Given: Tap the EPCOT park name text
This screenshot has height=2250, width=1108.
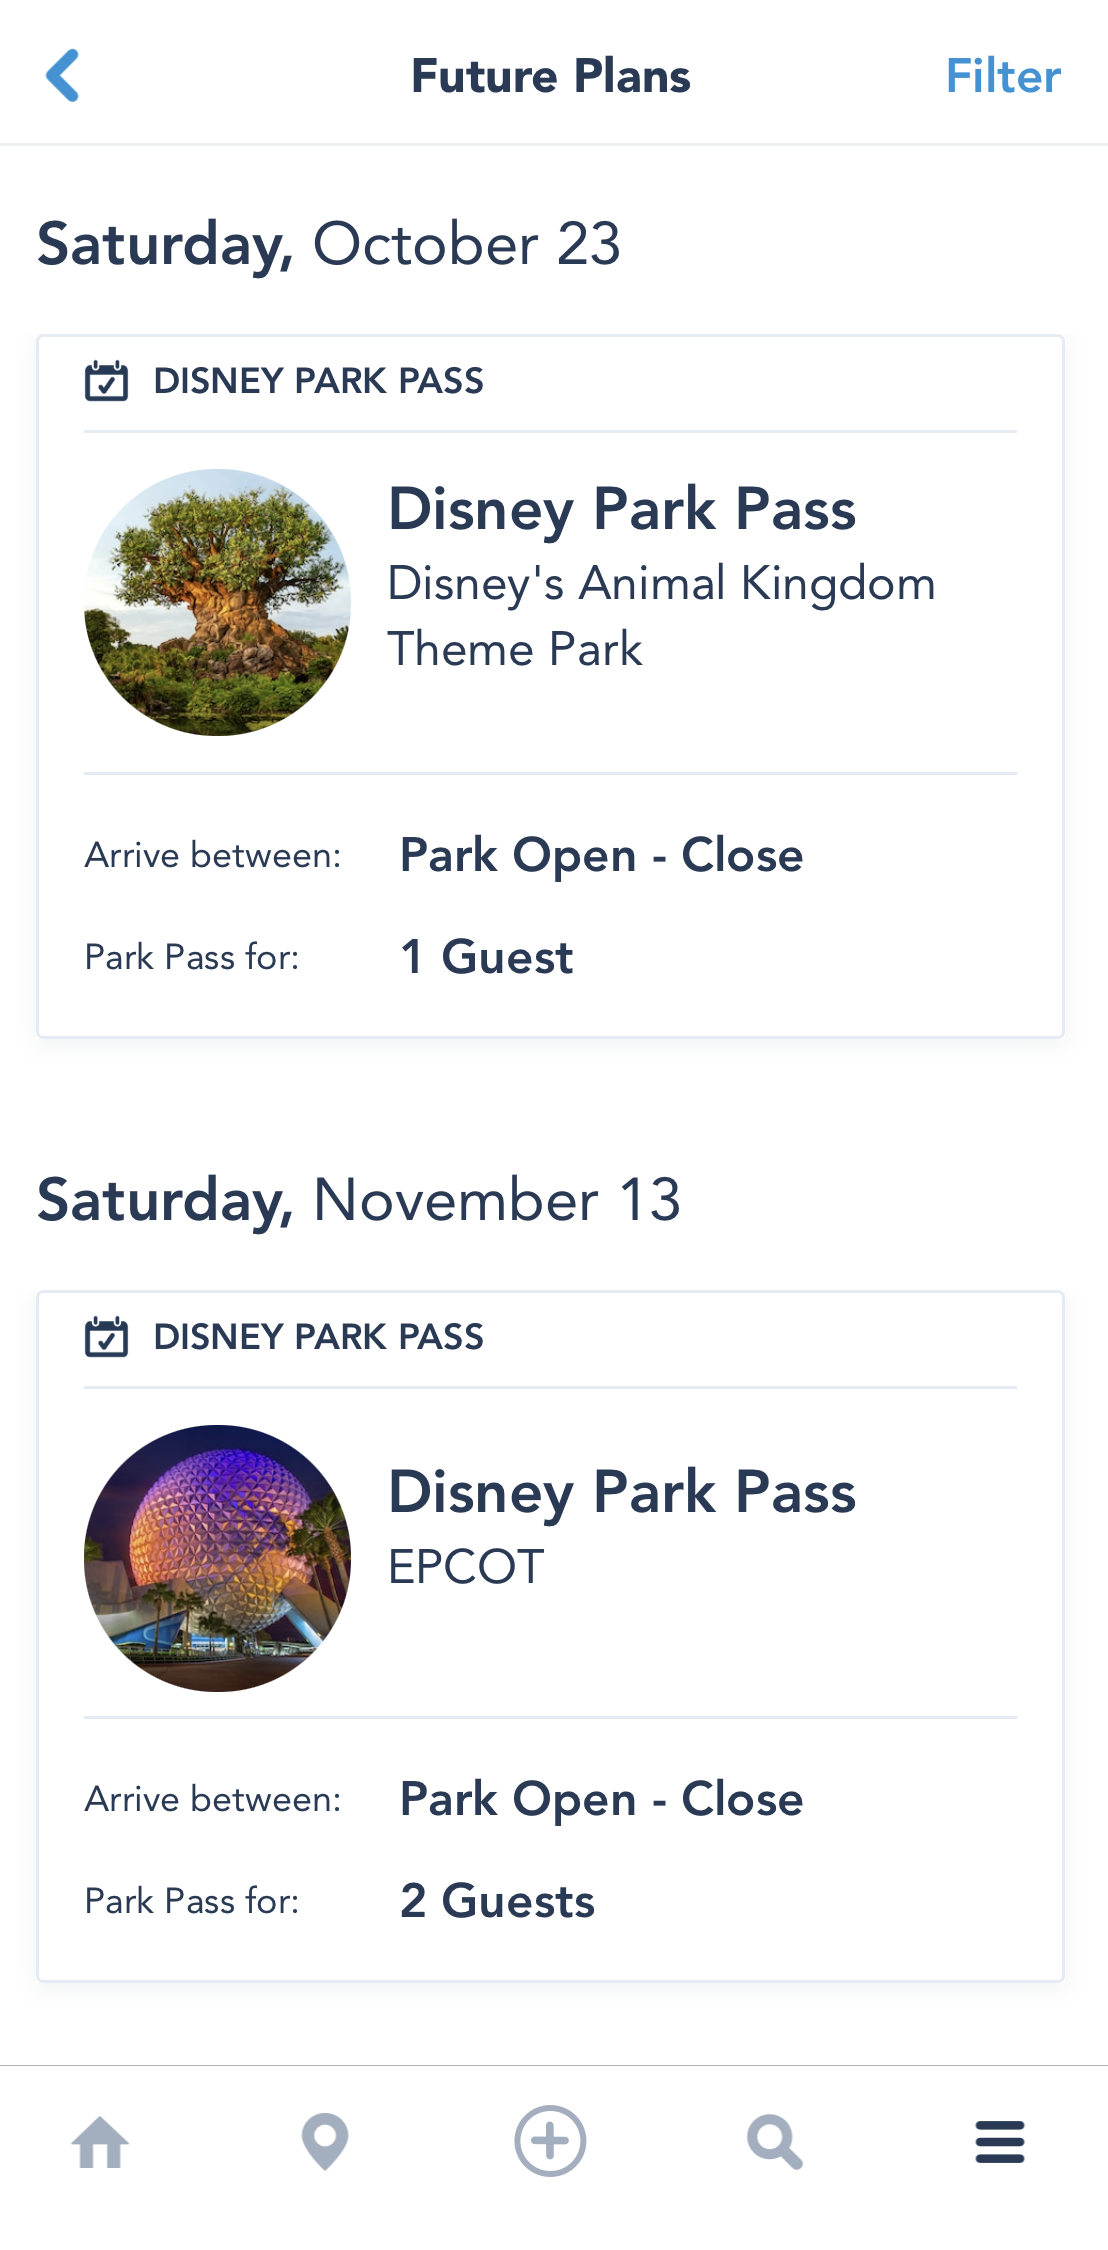Looking at the screenshot, I should (466, 1566).
